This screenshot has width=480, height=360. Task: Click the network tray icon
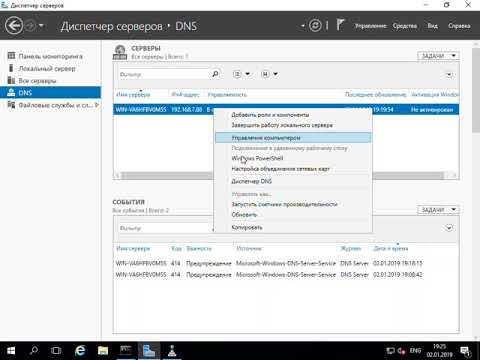point(390,351)
